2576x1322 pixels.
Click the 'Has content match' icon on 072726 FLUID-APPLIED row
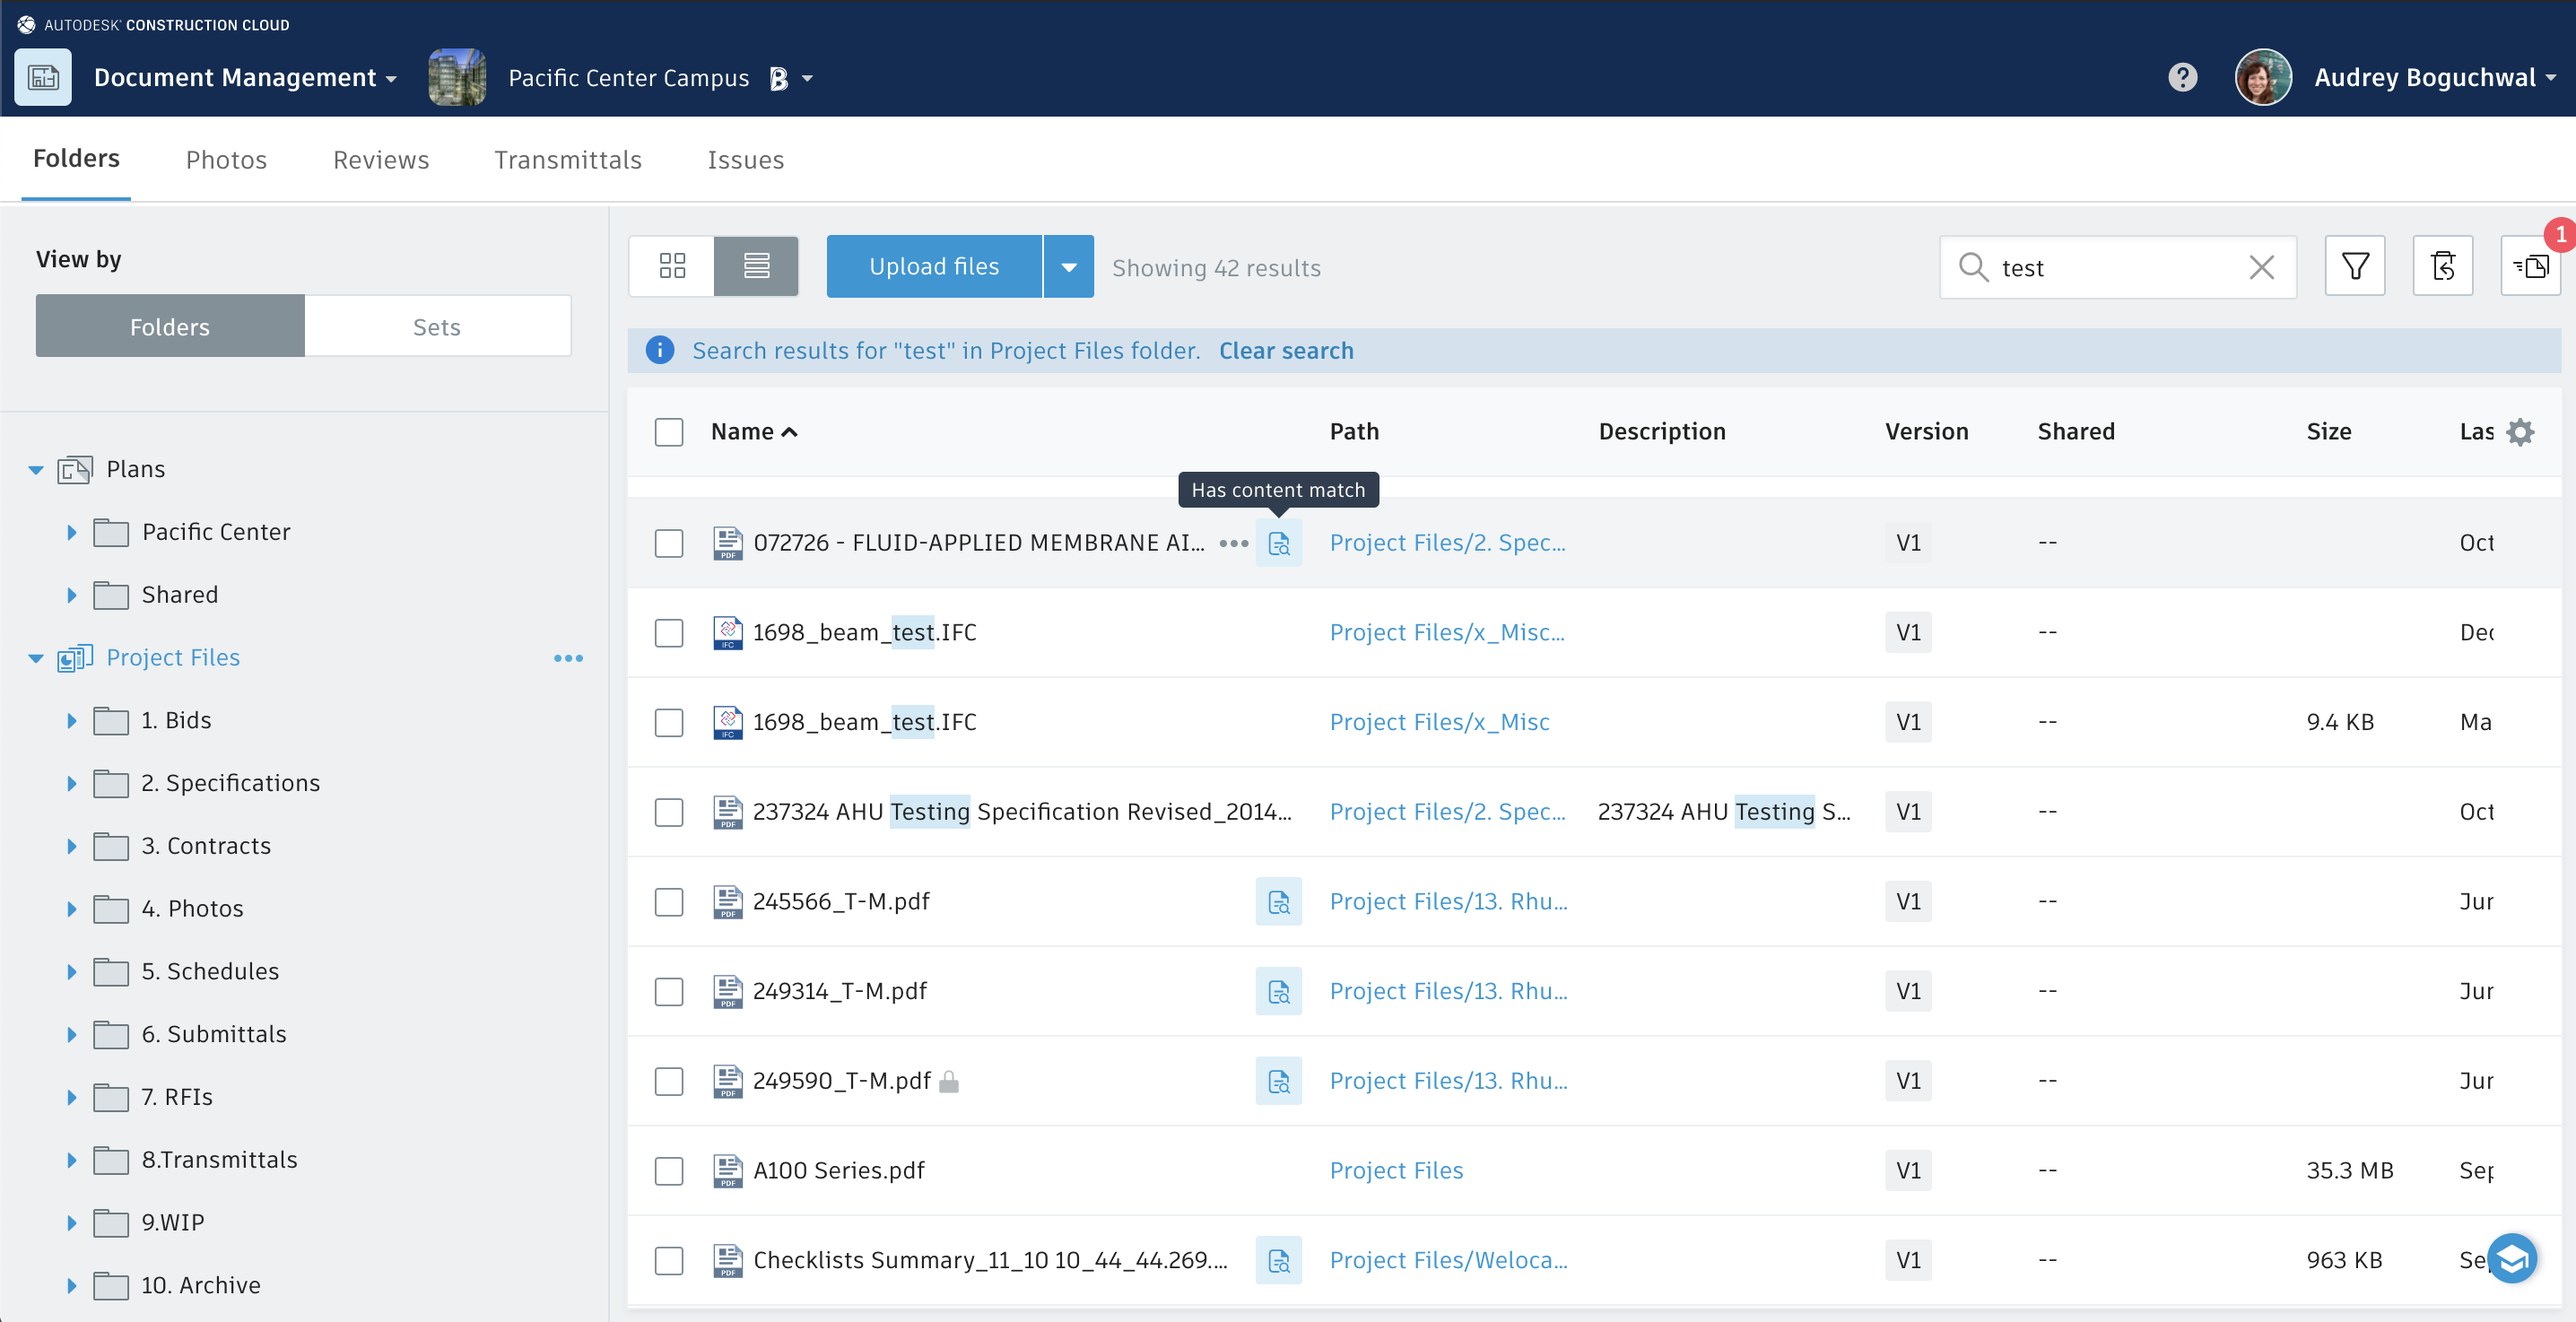coord(1278,543)
